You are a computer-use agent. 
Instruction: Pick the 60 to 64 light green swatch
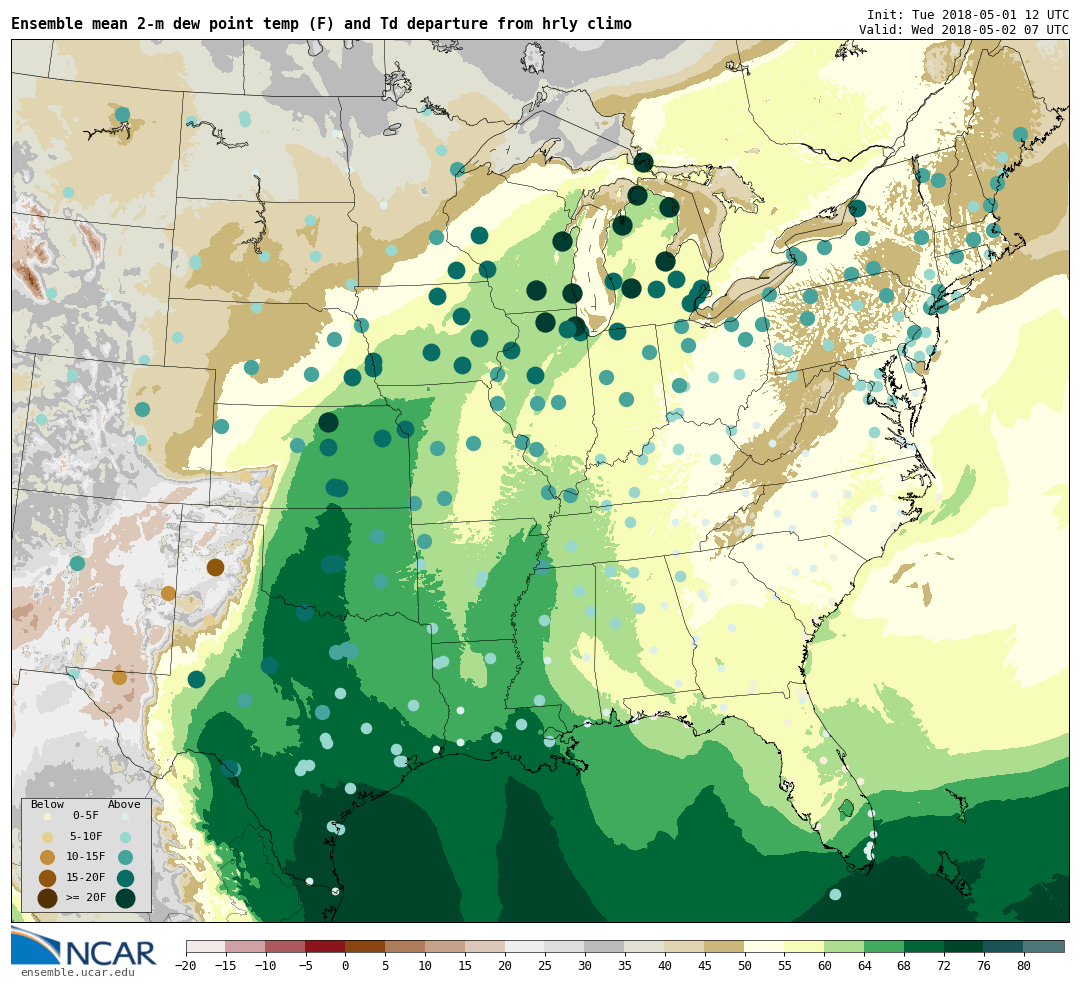pyautogui.click(x=845, y=947)
